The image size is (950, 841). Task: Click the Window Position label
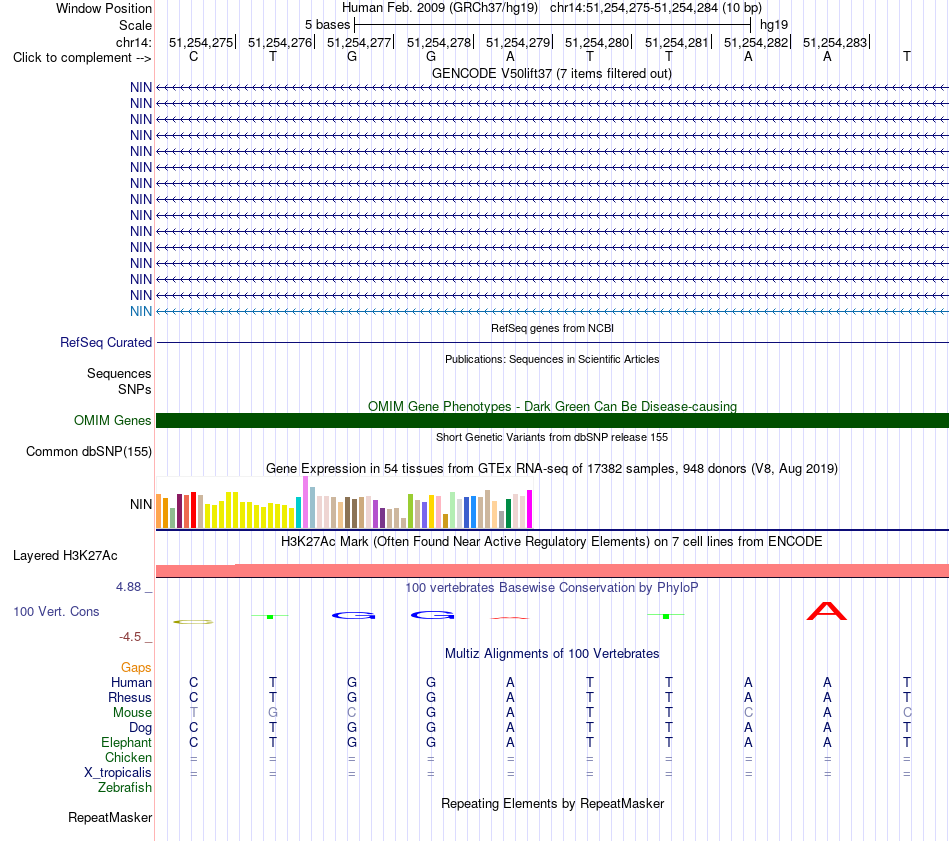point(104,8)
